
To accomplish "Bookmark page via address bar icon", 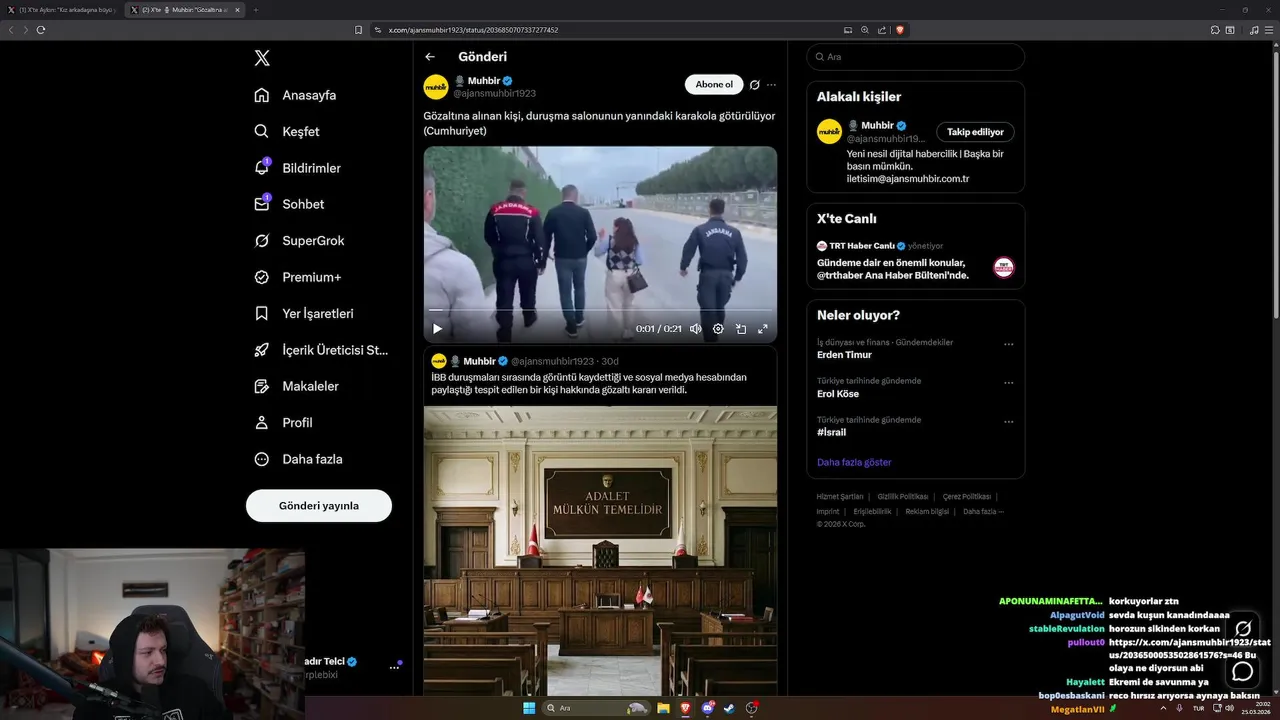I will [x=359, y=30].
